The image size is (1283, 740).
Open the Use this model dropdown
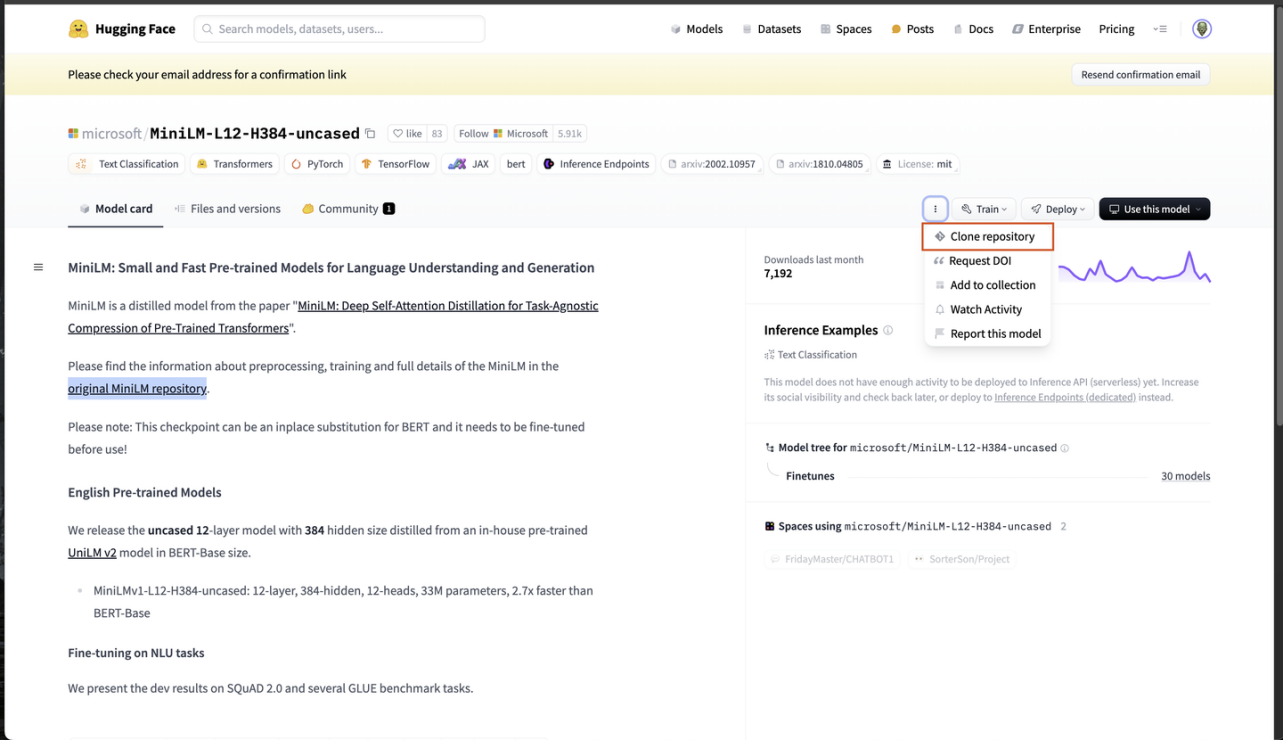pyautogui.click(x=1155, y=209)
